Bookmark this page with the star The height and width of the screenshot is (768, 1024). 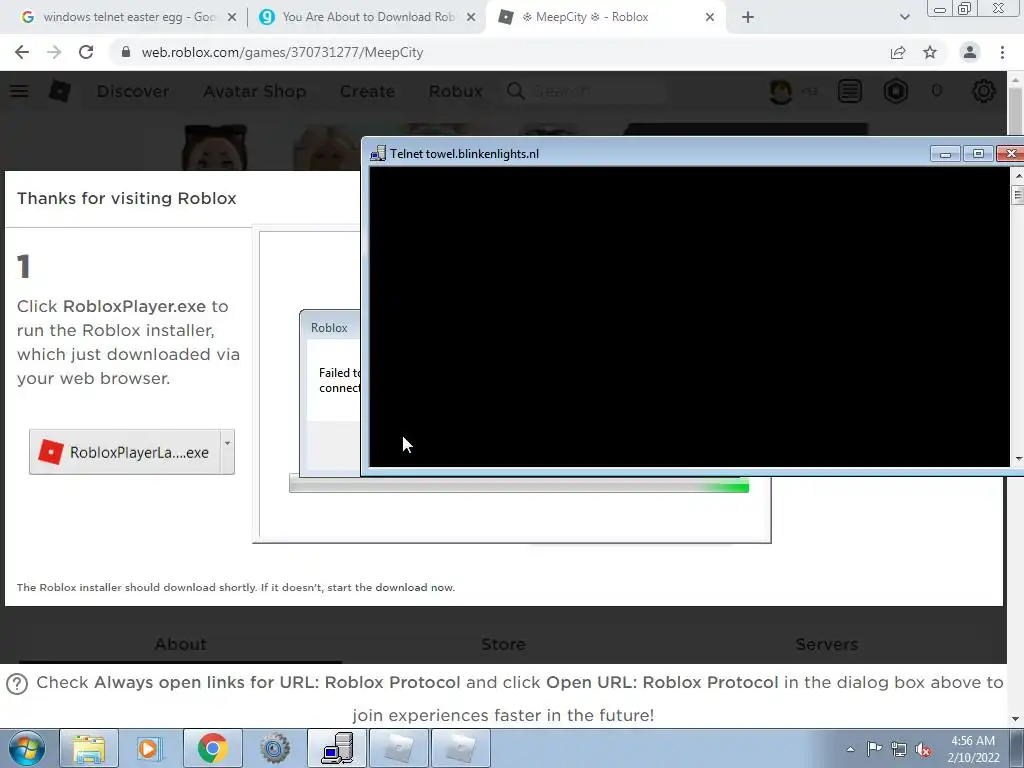pos(930,52)
